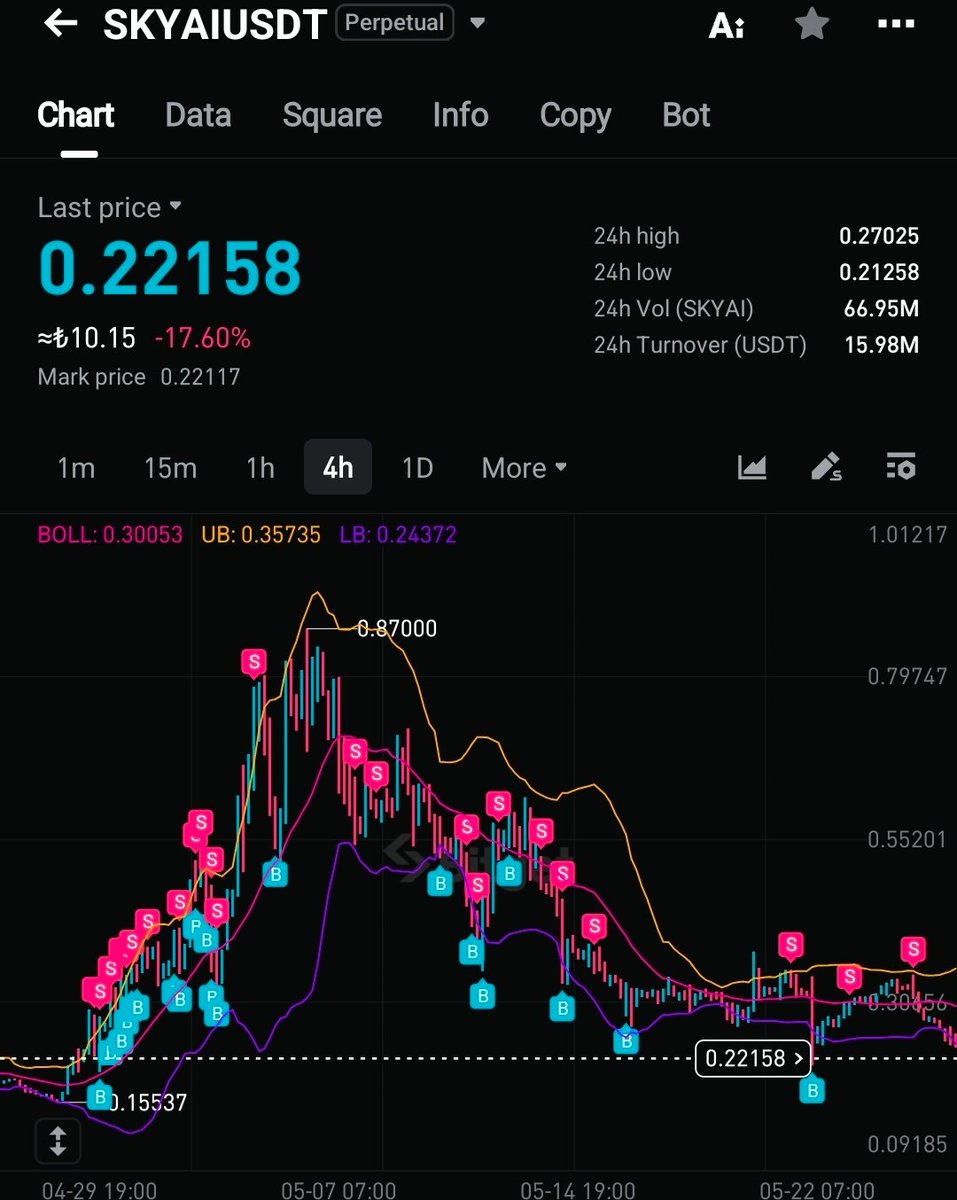Tap the 0.55201 price axis label
The height and width of the screenshot is (1200, 957).
(907, 839)
